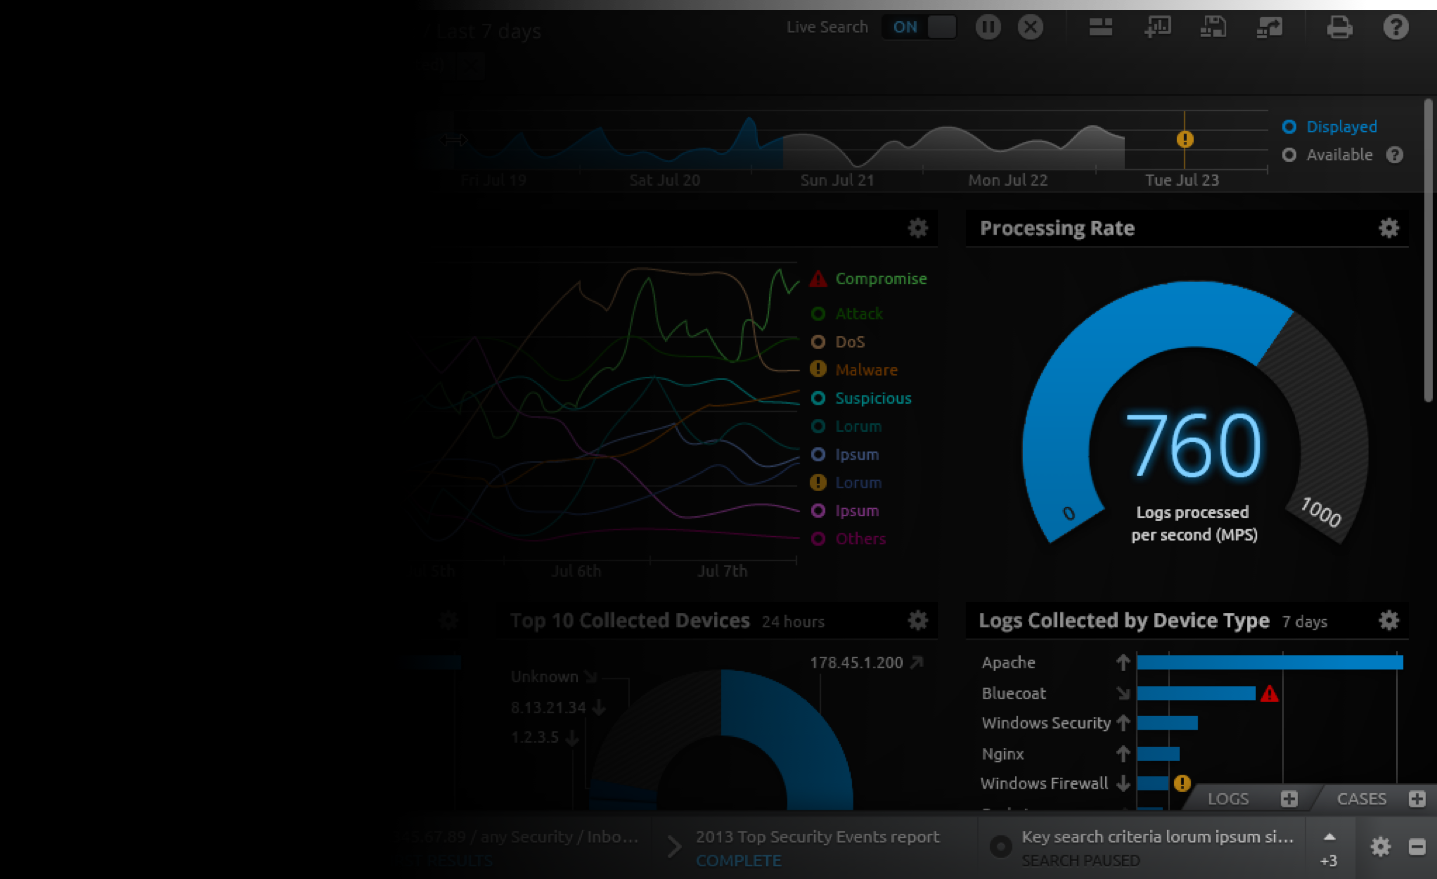Viewport: 1437px width, 879px height.
Task: Click the Logs Collected by Device Type heading
Action: point(1124,621)
